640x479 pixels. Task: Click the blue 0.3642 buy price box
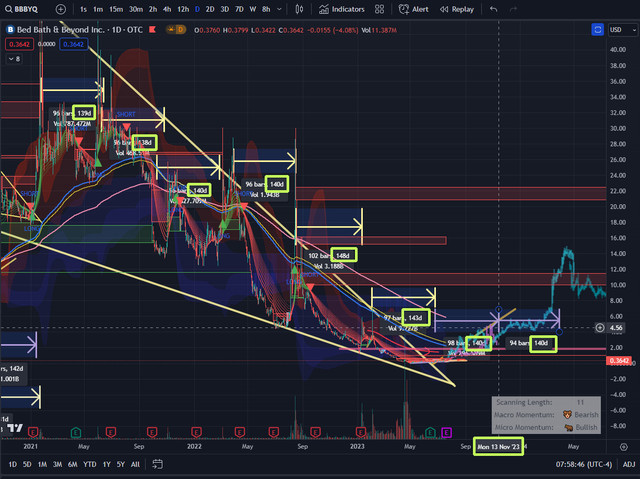[x=73, y=44]
